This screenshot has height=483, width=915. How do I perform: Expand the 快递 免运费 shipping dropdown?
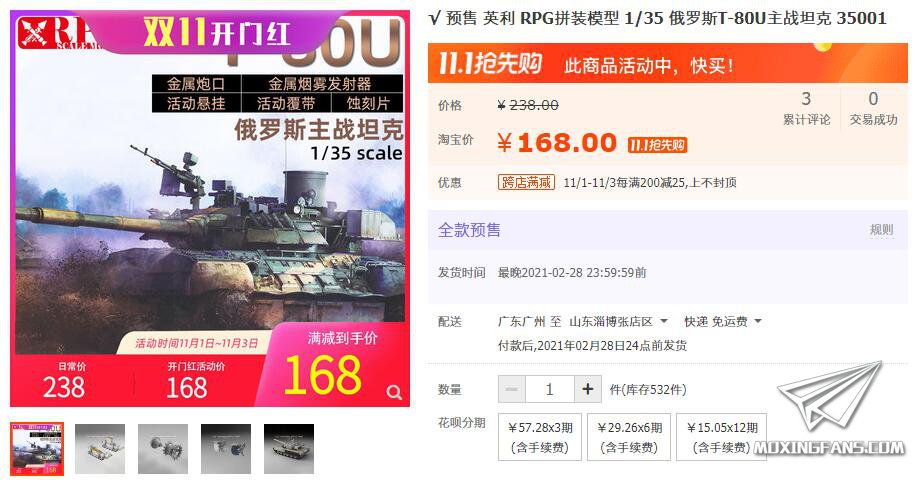pos(723,321)
